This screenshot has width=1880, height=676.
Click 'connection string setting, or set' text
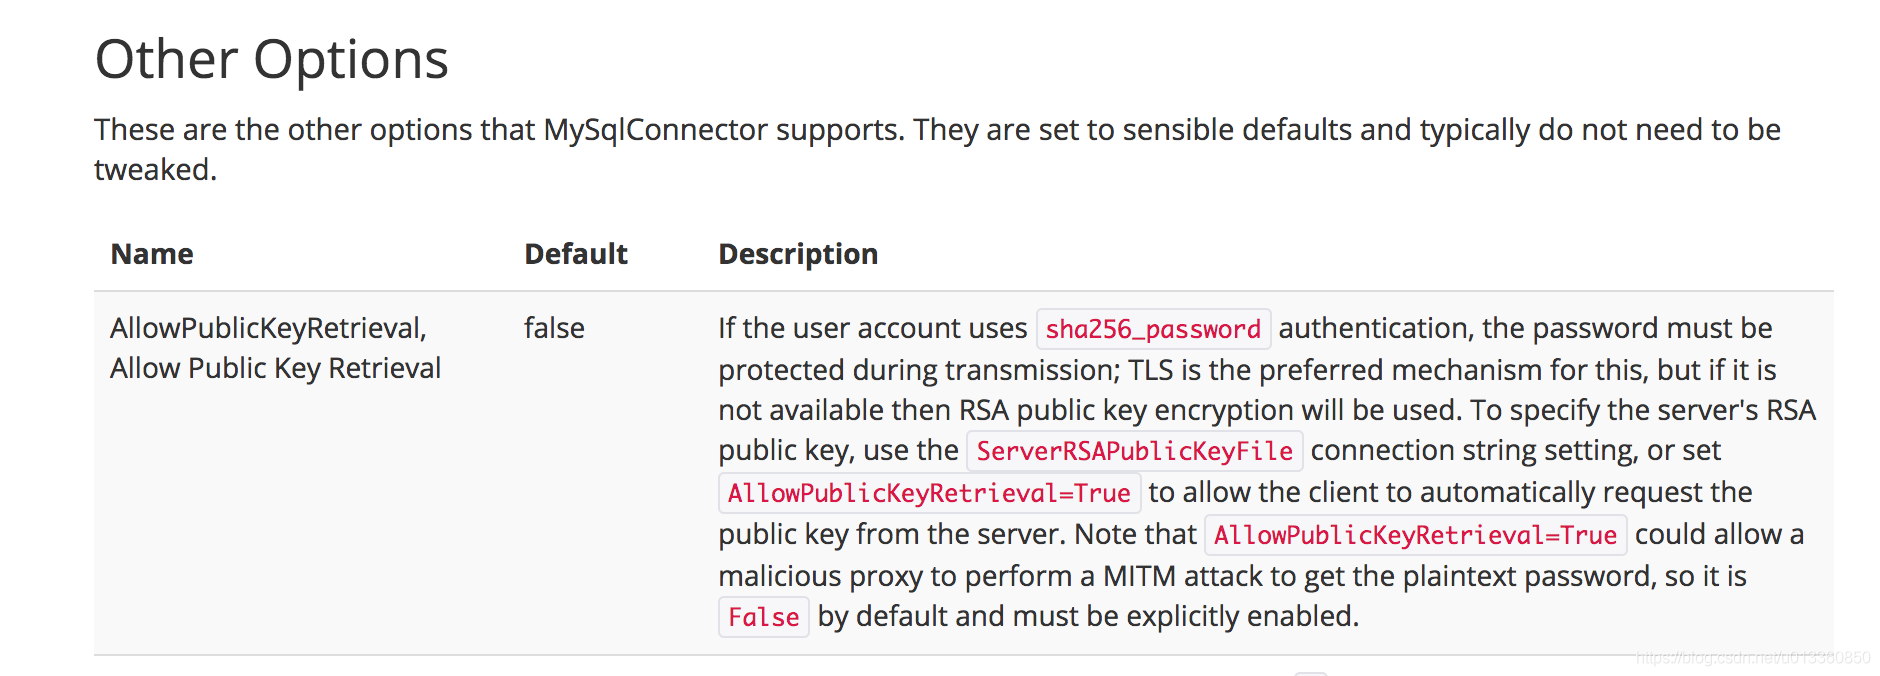click(1515, 451)
